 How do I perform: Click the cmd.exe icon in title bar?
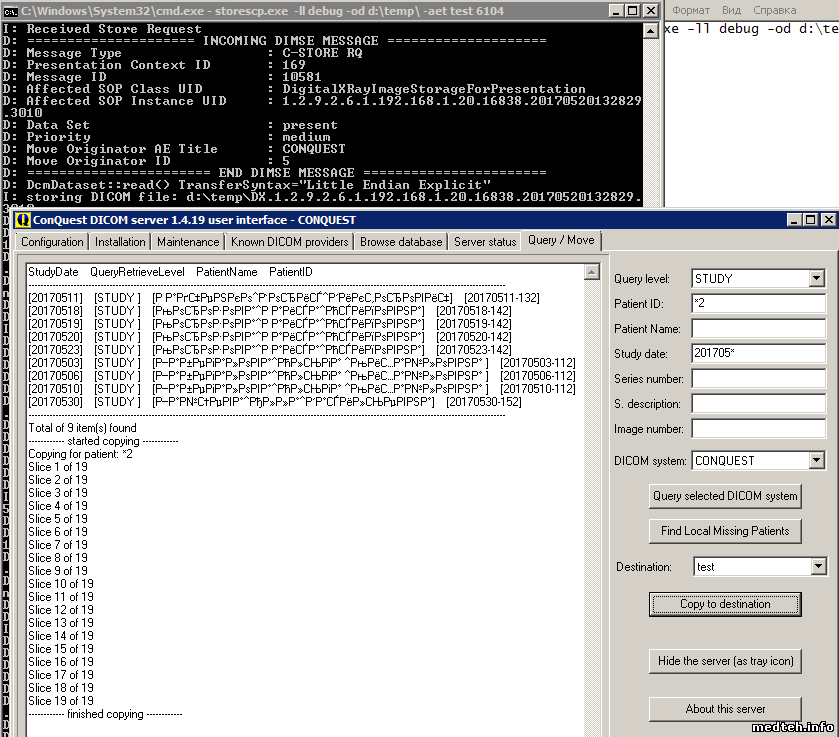pos(9,11)
